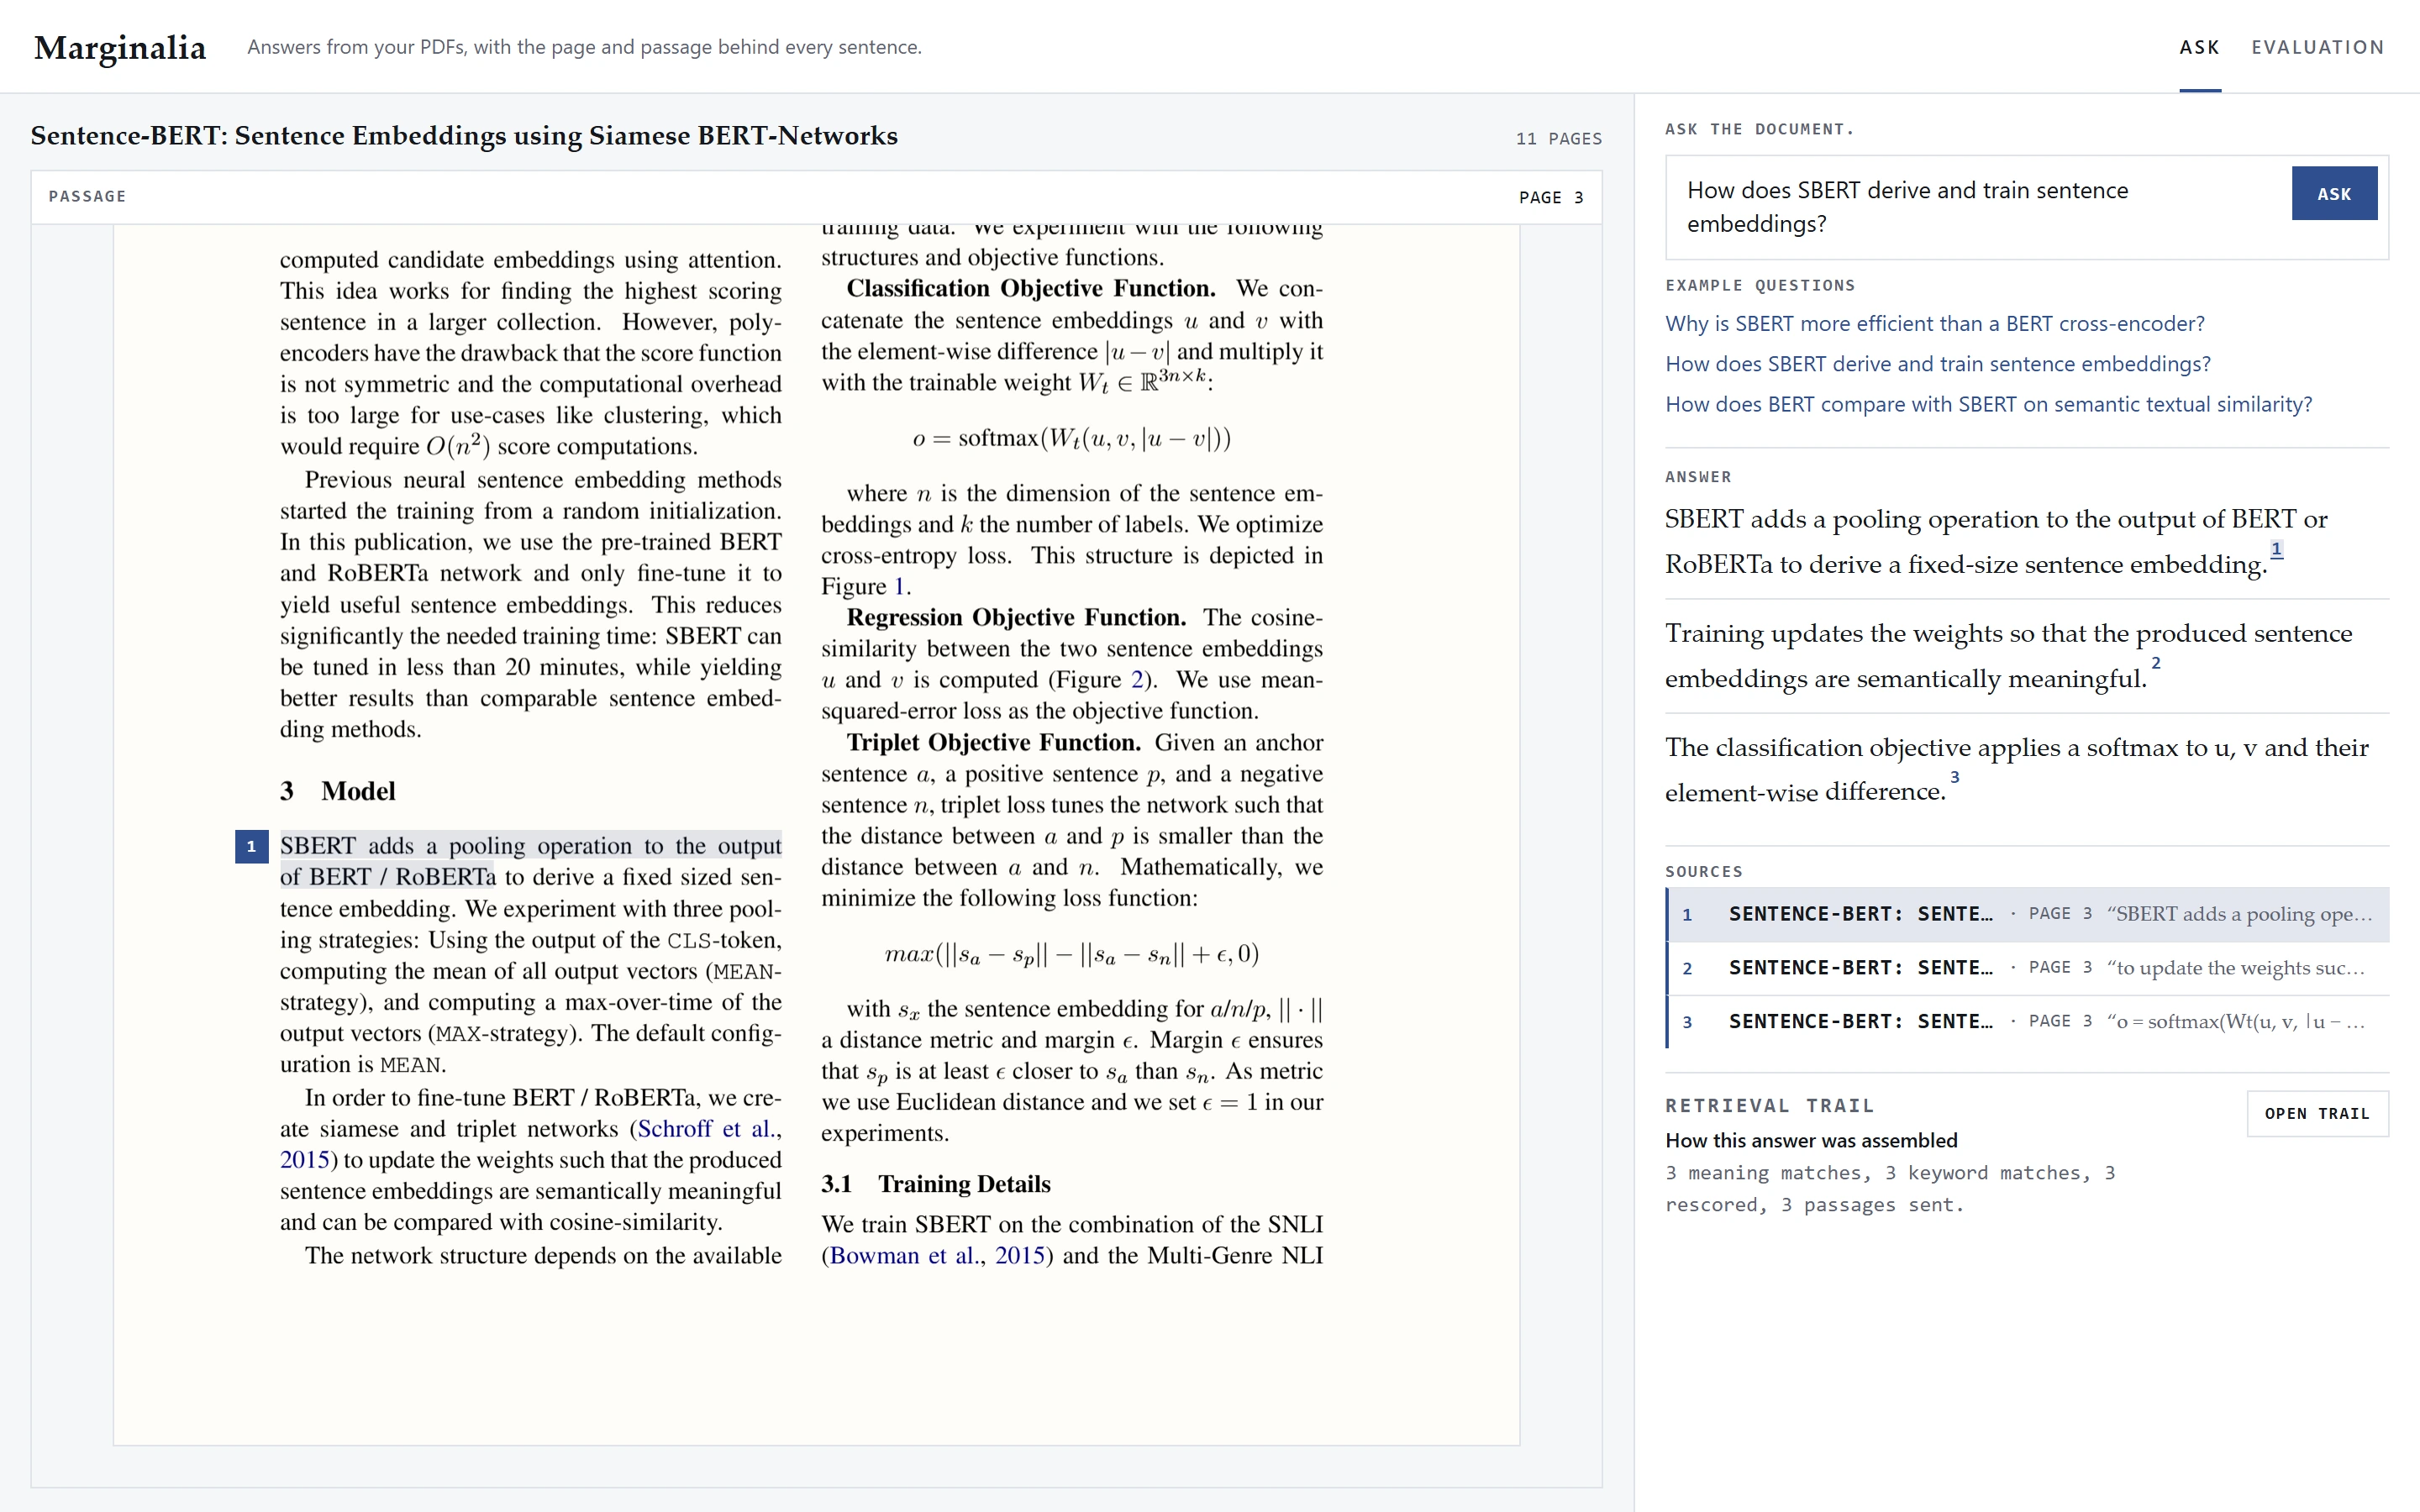Click the Marginalia logo title
The height and width of the screenshot is (1512, 2420).
pyautogui.click(x=120, y=47)
